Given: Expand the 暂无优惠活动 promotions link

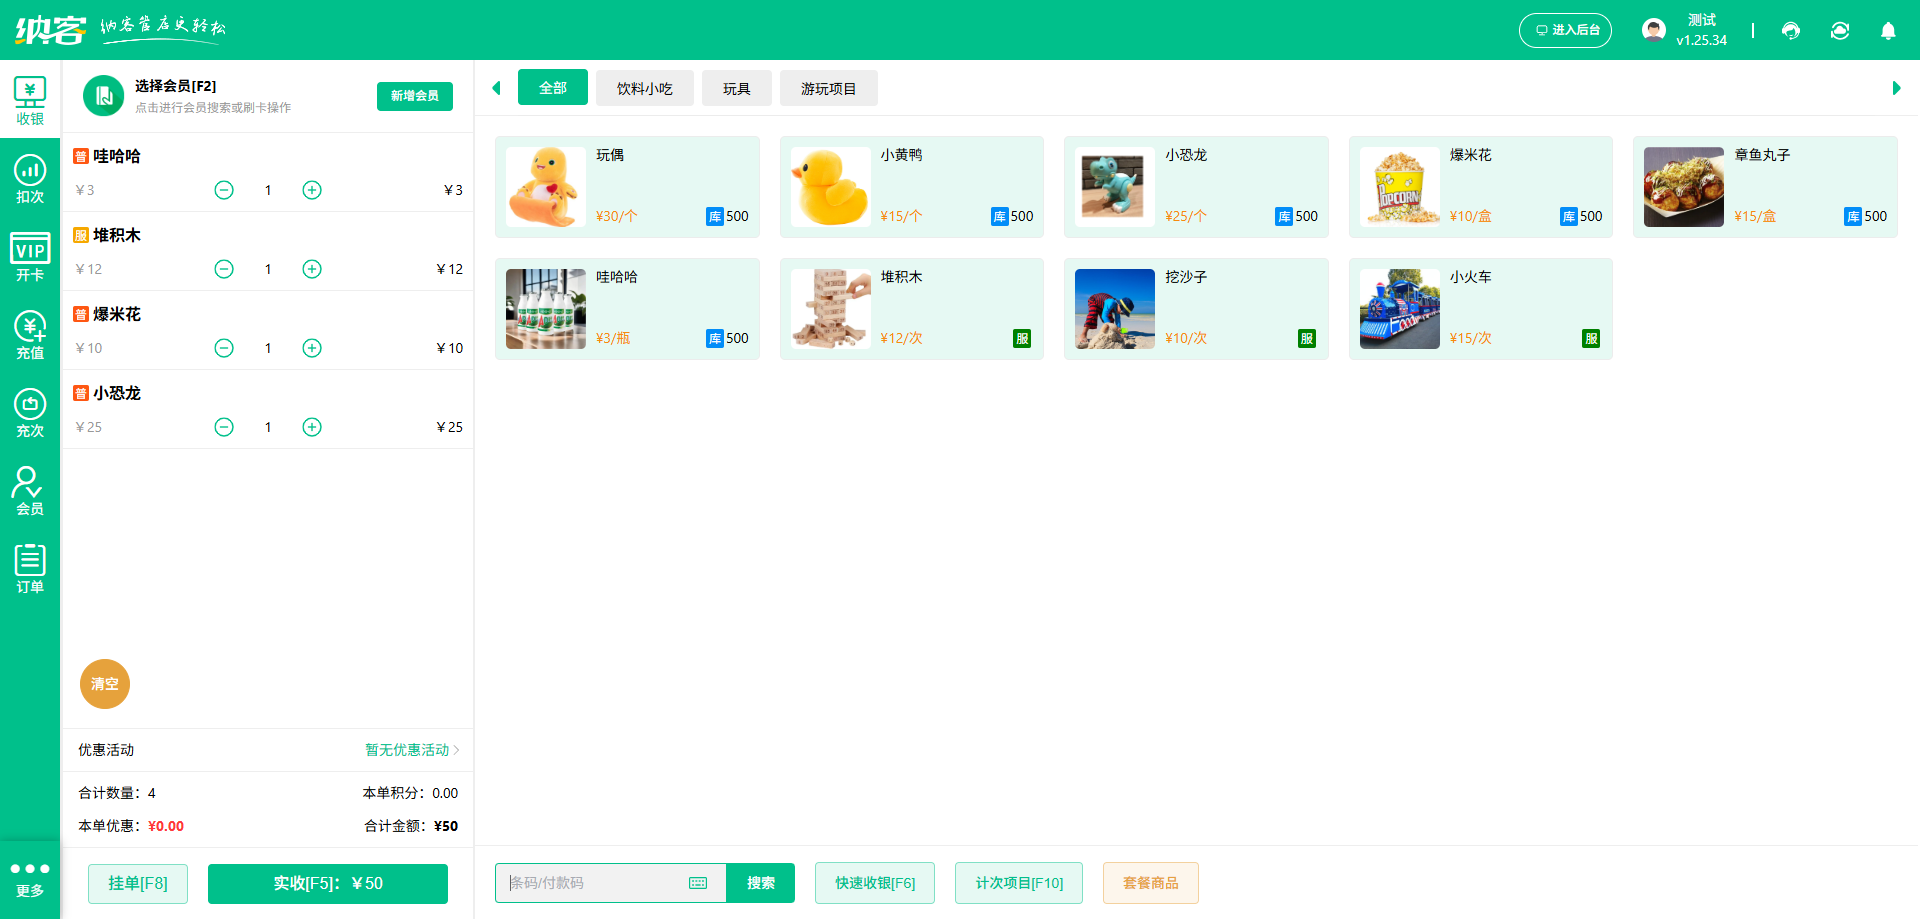Looking at the screenshot, I should (408, 750).
